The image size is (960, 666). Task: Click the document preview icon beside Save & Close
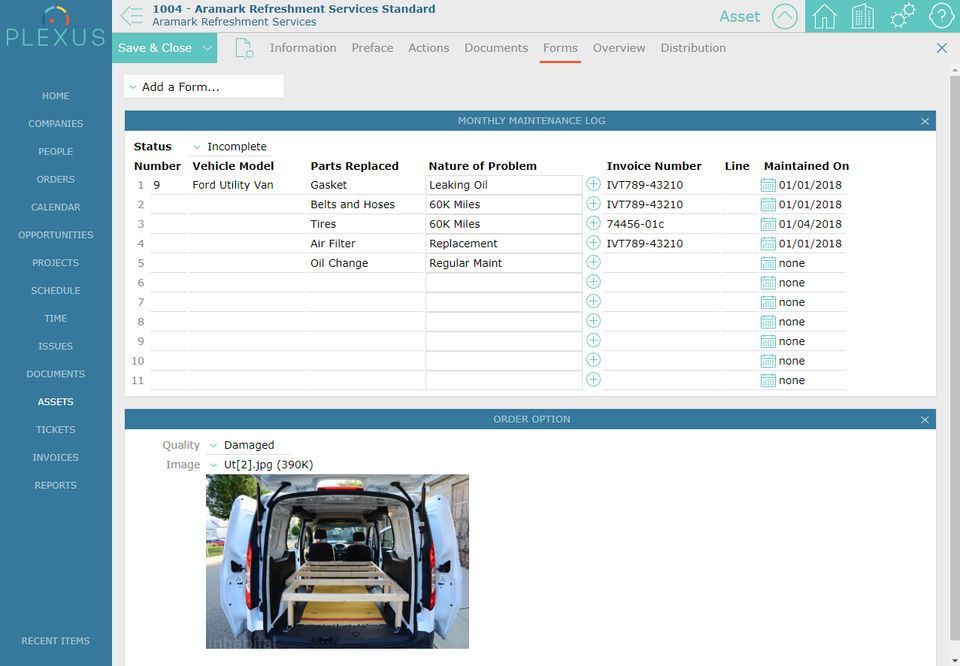click(x=244, y=48)
